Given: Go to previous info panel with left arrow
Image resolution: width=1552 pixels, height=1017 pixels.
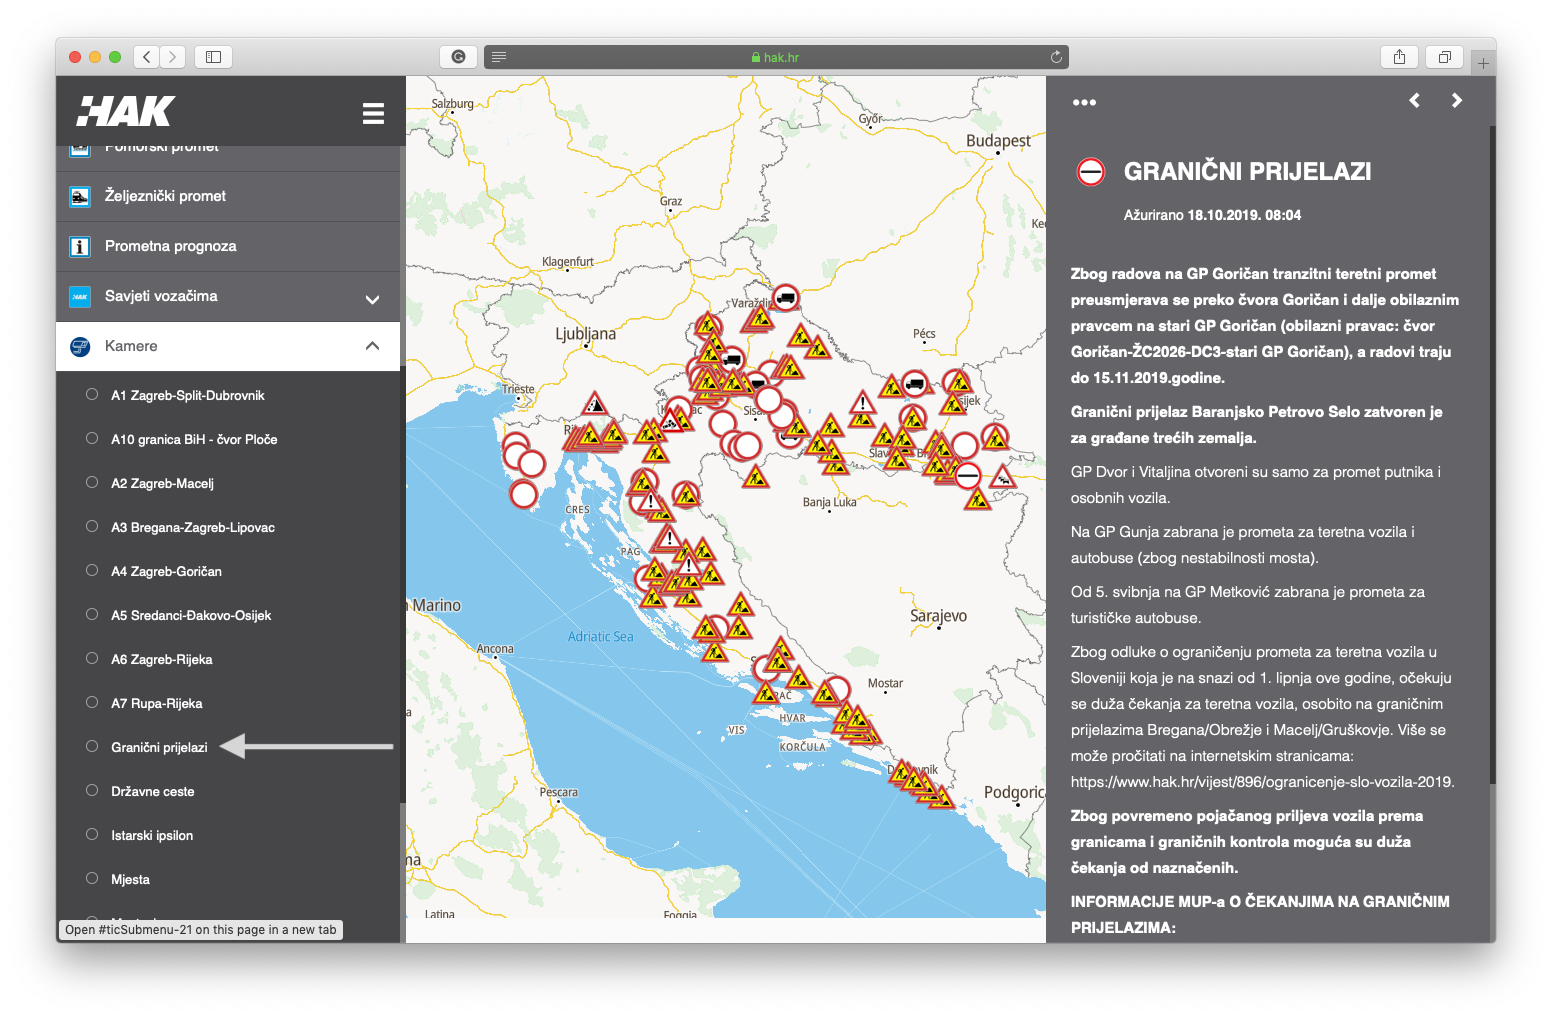Looking at the screenshot, I should pyautogui.click(x=1414, y=100).
